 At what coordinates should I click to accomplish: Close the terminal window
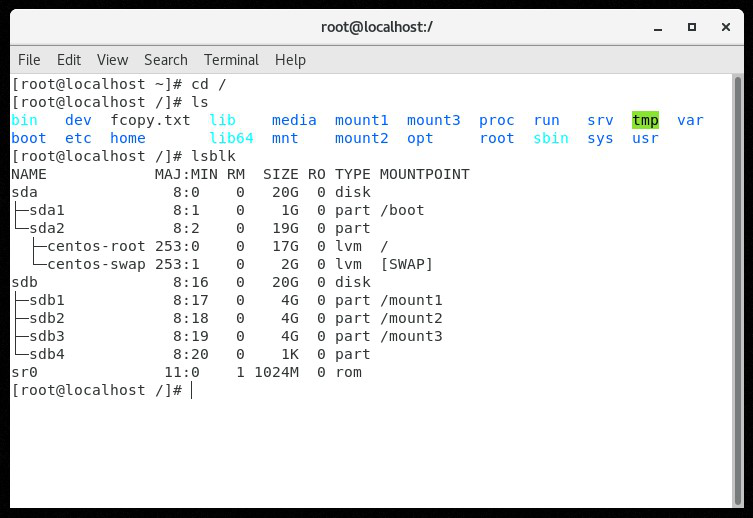click(x=726, y=26)
